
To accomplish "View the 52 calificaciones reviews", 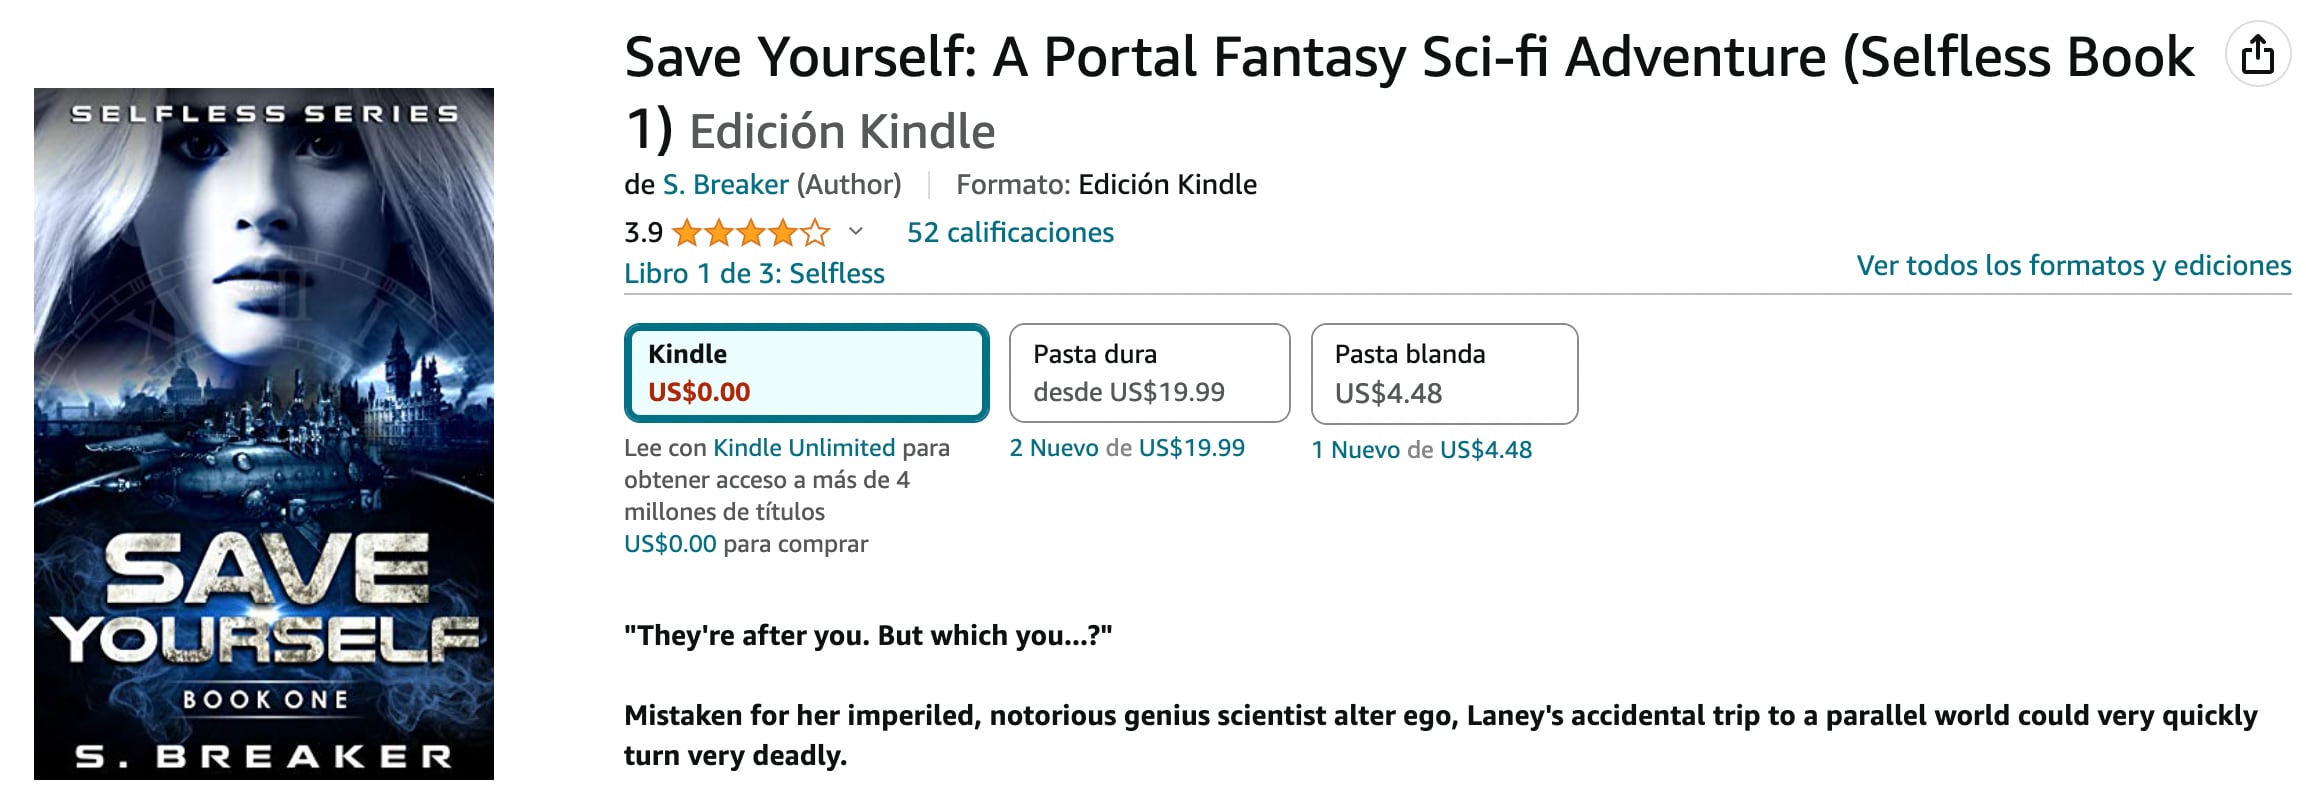I will pyautogui.click(x=1010, y=233).
